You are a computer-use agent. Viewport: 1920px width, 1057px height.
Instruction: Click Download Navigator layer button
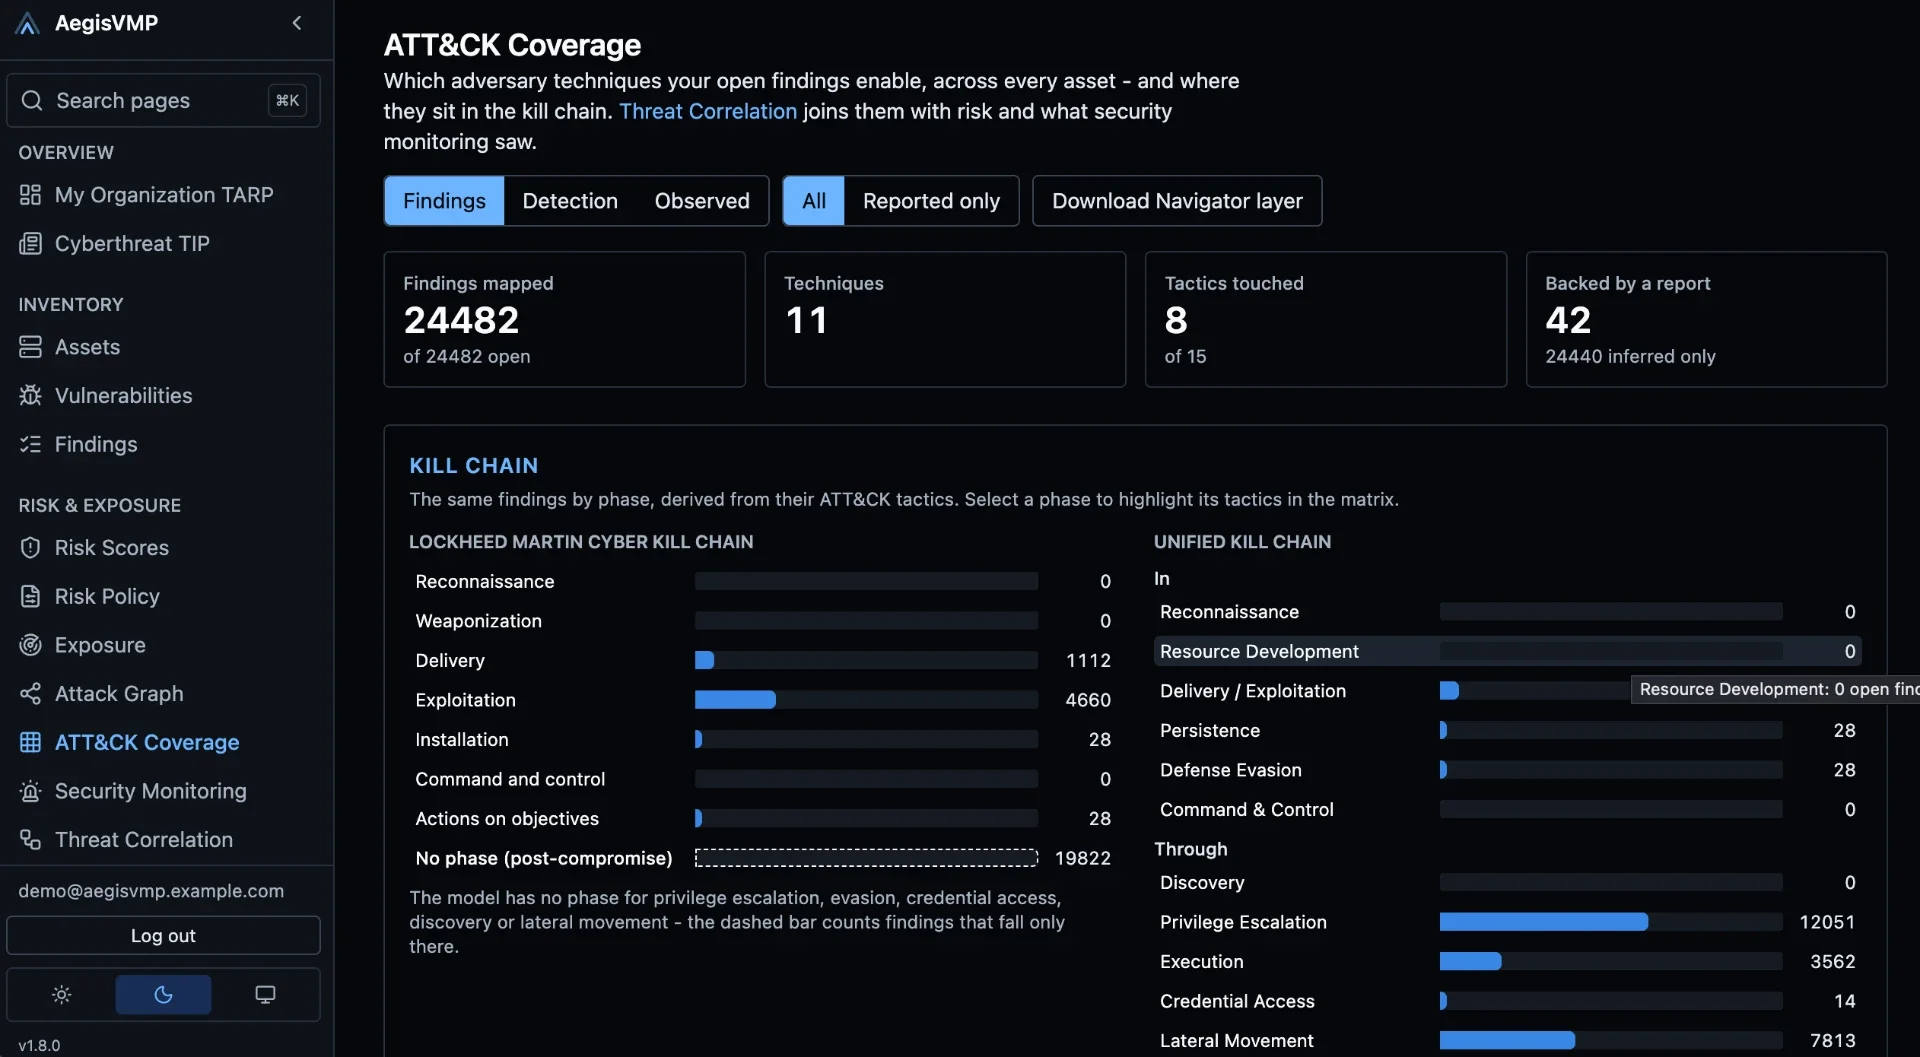(x=1177, y=201)
